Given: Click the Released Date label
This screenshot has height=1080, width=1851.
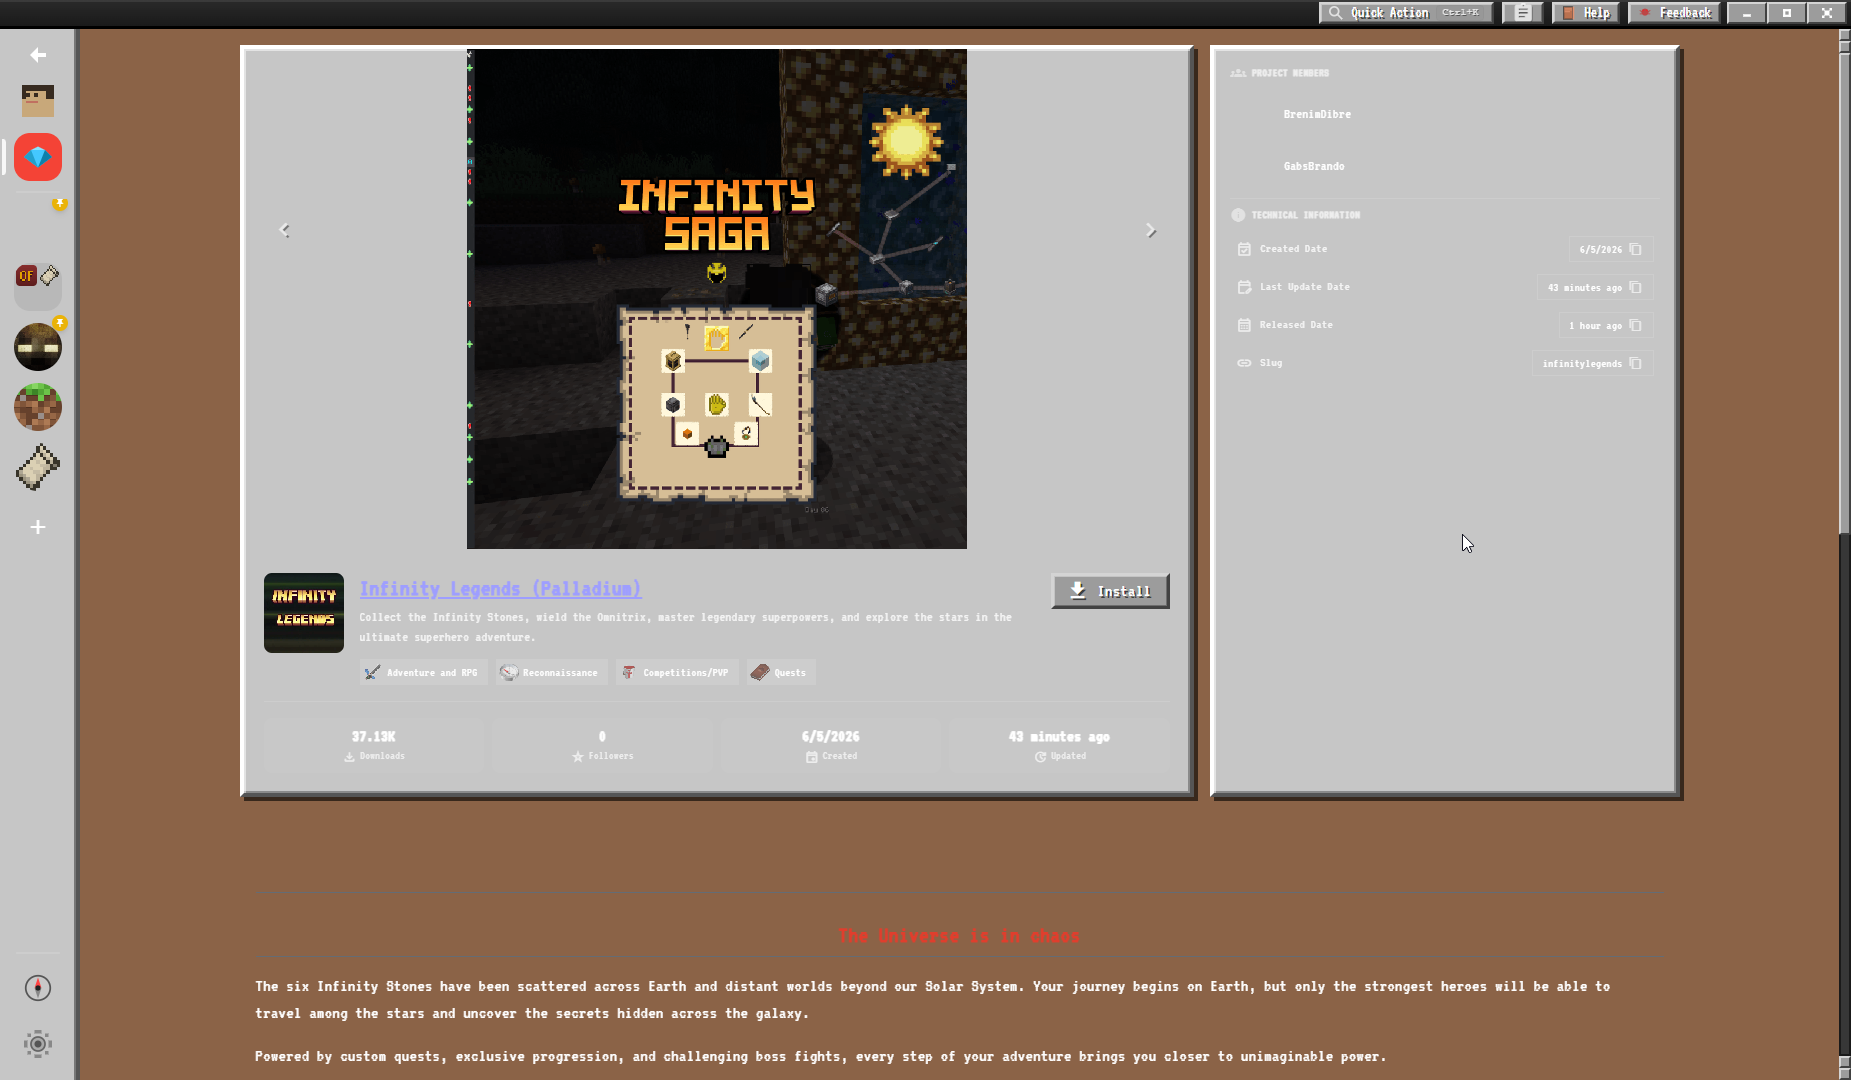Looking at the screenshot, I should [x=1296, y=325].
